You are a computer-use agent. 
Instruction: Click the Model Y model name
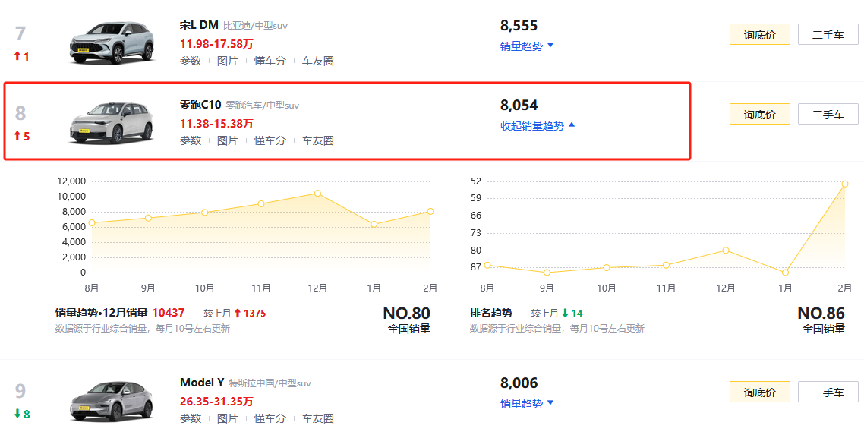click(x=202, y=382)
